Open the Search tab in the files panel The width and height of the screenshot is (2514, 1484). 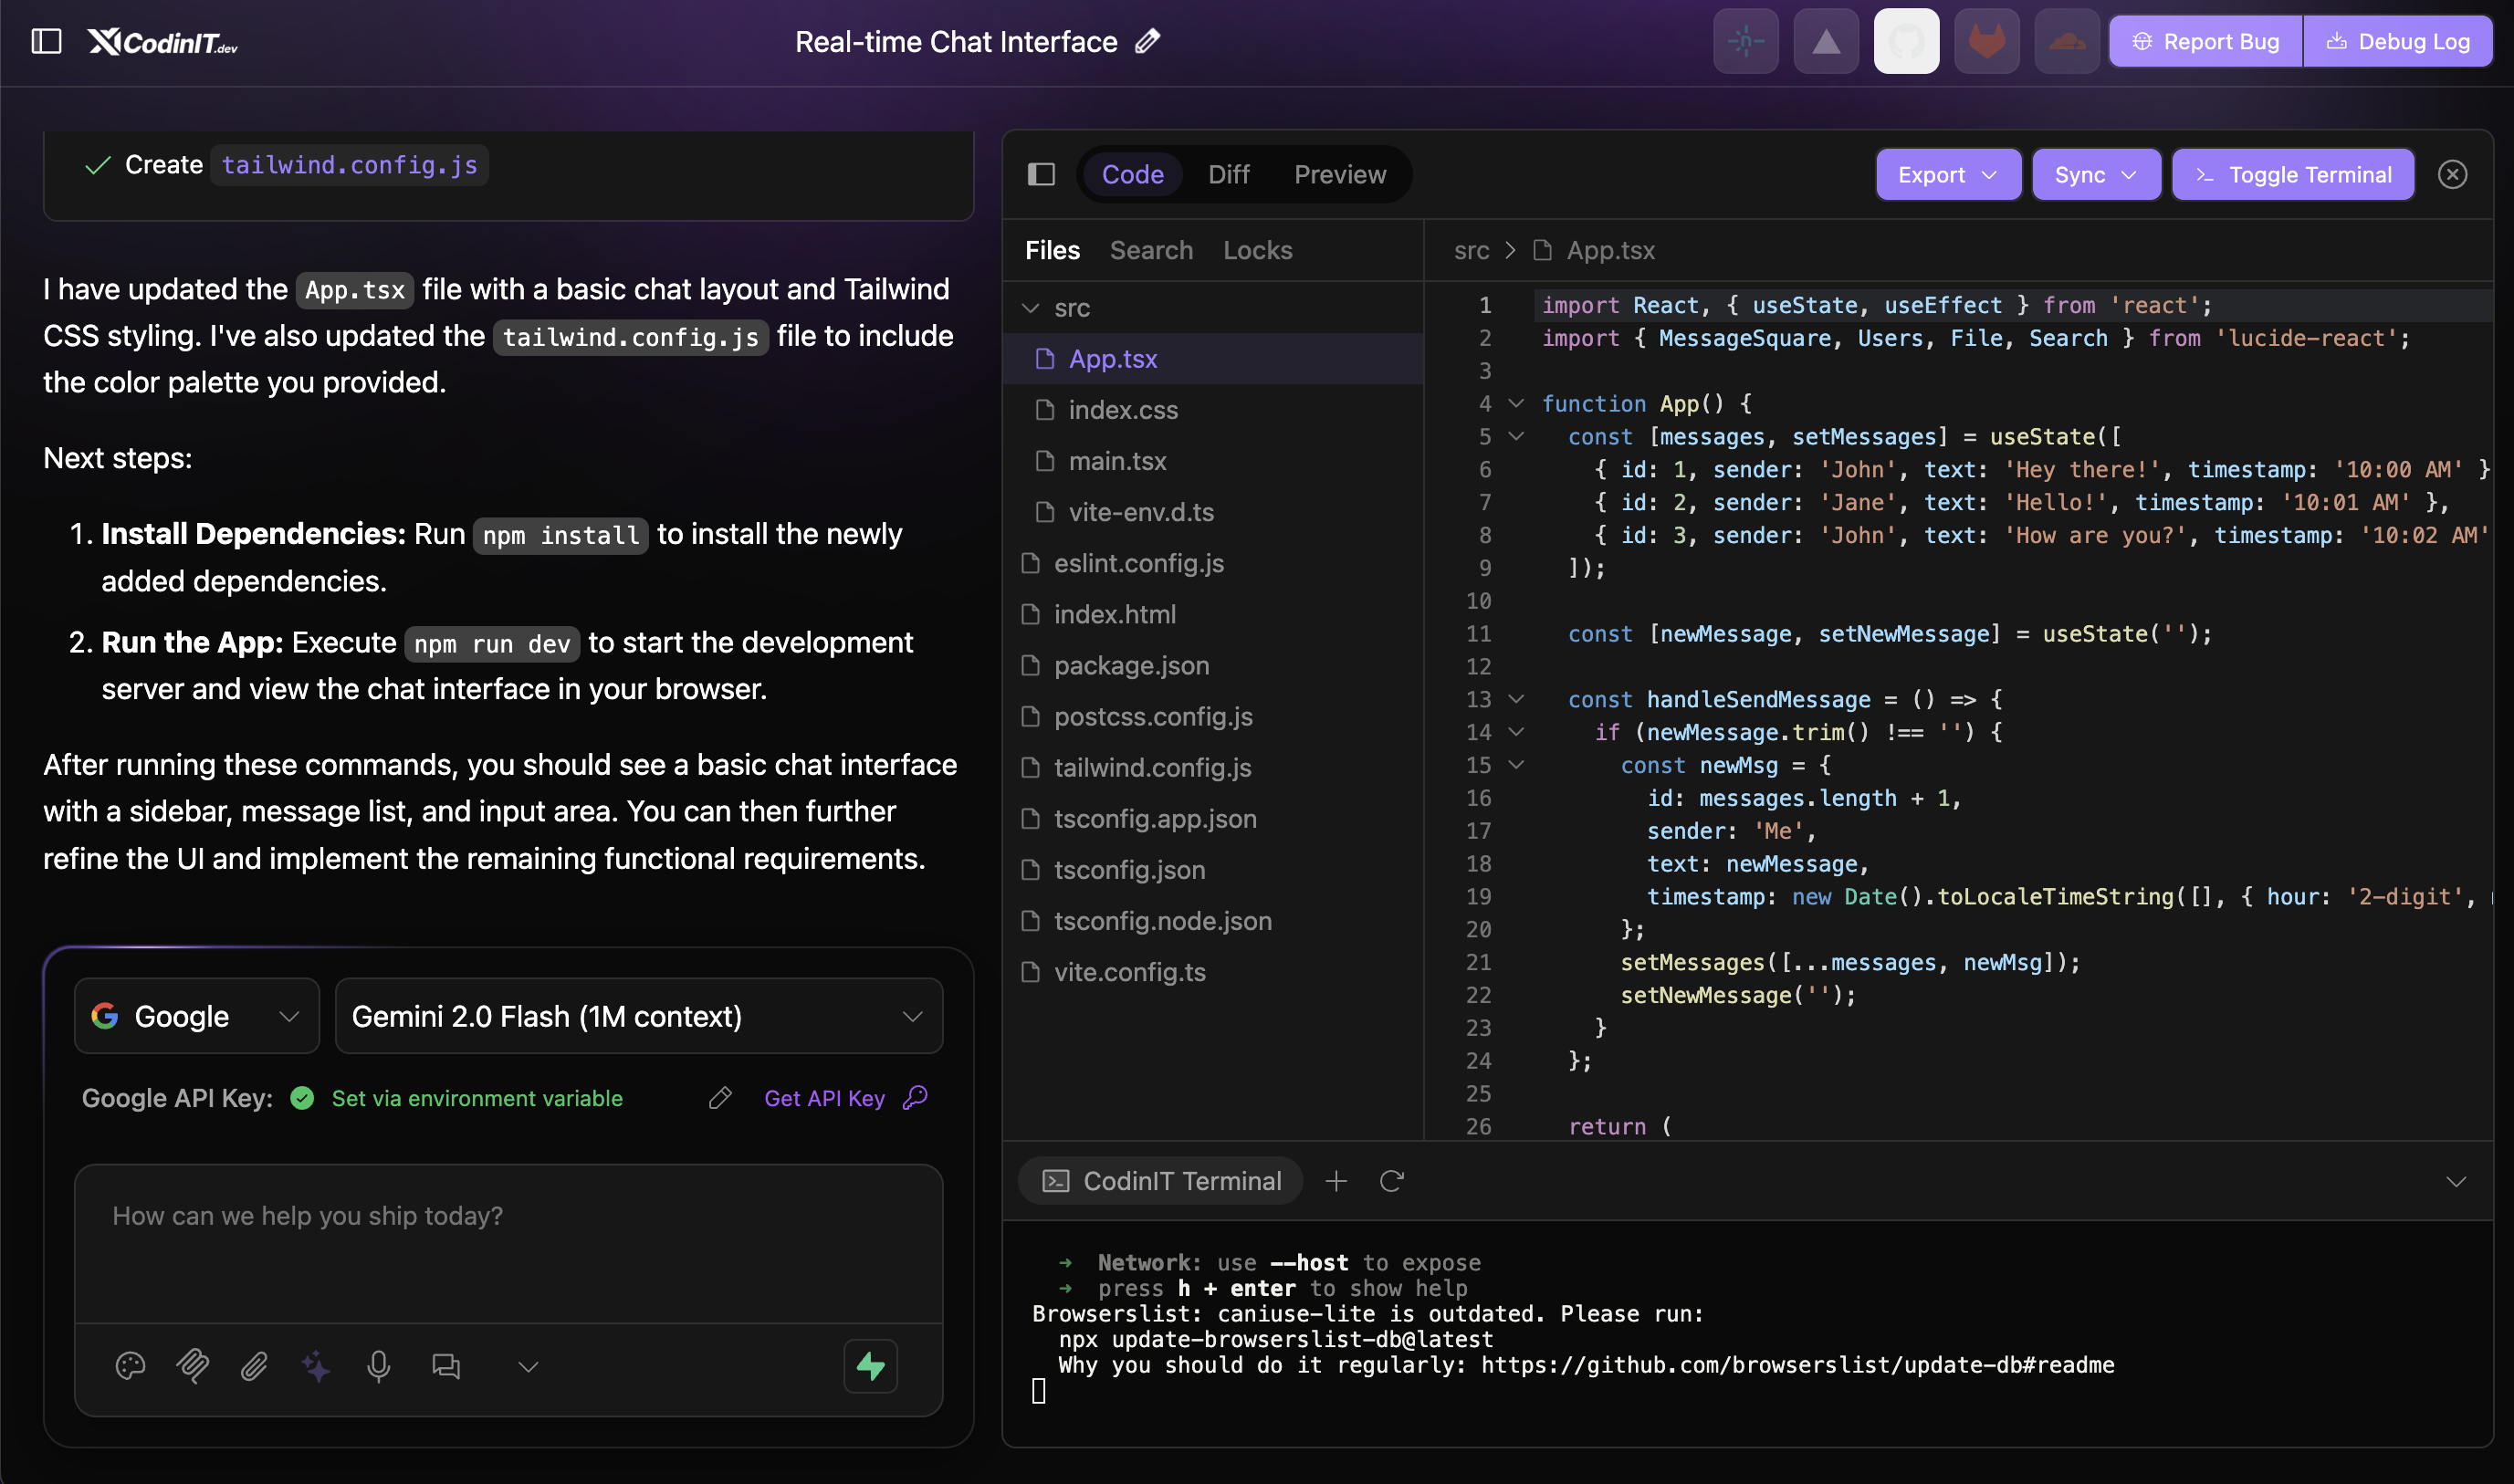1151,250
